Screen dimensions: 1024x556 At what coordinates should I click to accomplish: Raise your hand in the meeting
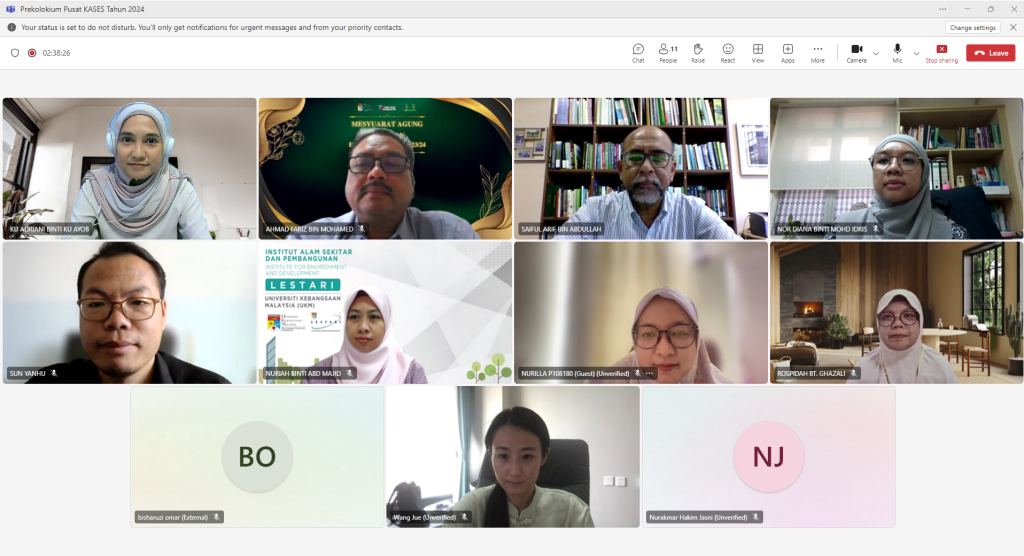coord(698,52)
